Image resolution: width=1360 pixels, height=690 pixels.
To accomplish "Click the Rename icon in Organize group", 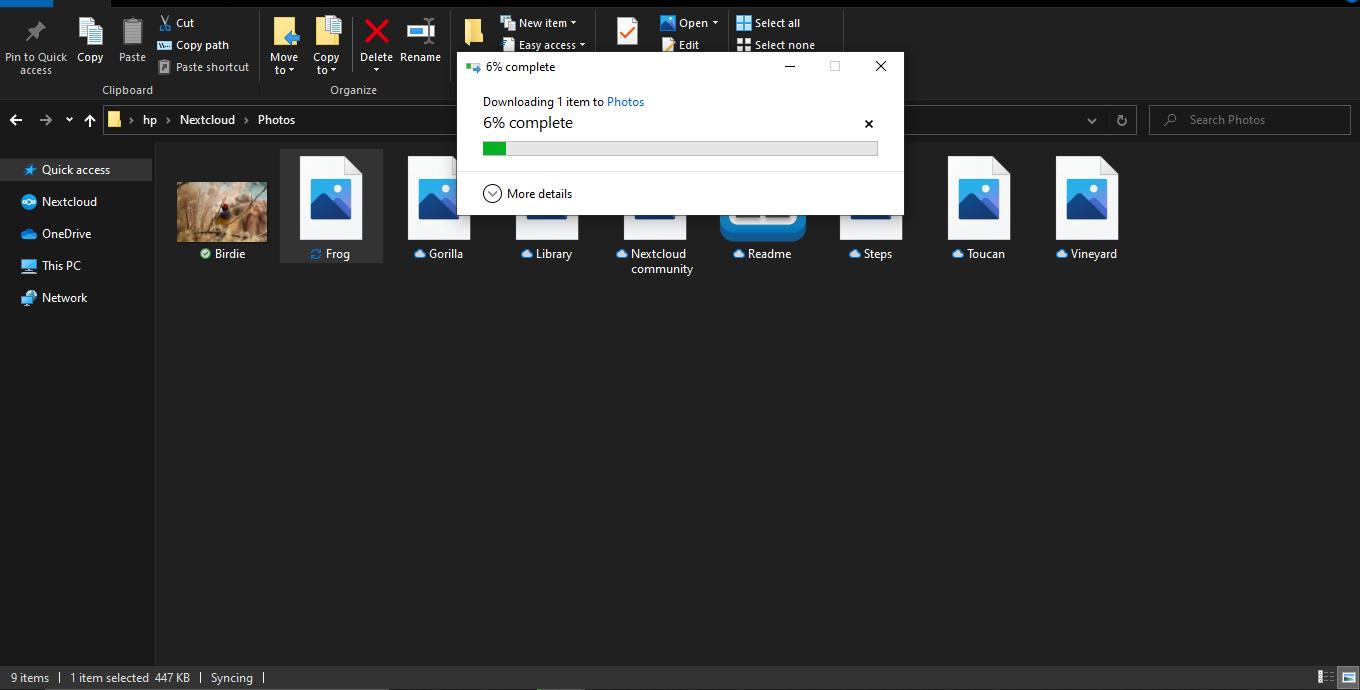I will (420, 34).
